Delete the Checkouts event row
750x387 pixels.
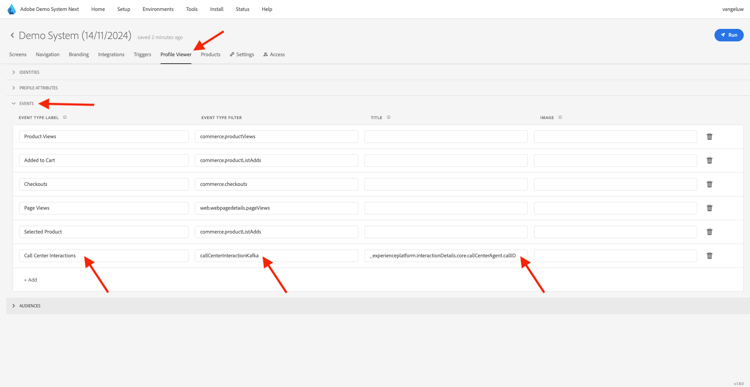click(x=709, y=184)
